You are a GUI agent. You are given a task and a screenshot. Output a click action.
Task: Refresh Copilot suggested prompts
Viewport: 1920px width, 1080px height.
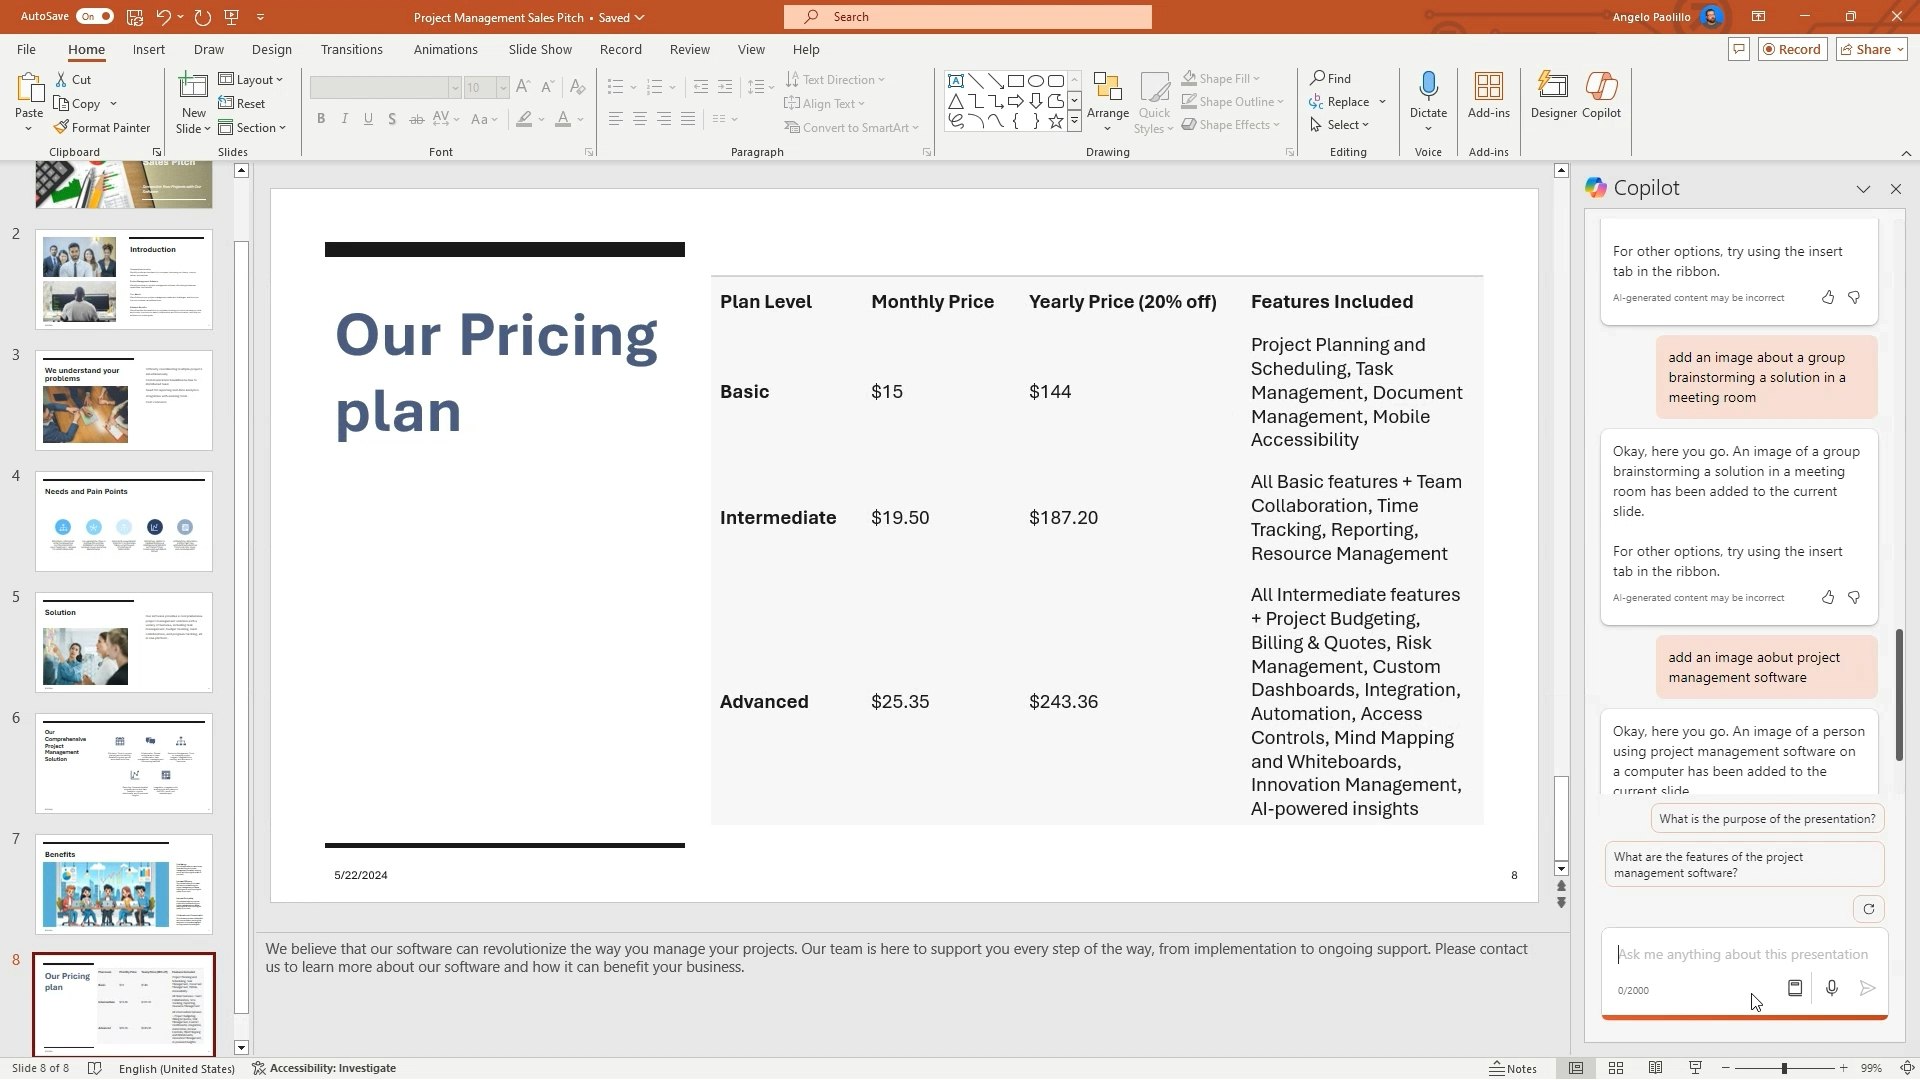pyautogui.click(x=1868, y=909)
